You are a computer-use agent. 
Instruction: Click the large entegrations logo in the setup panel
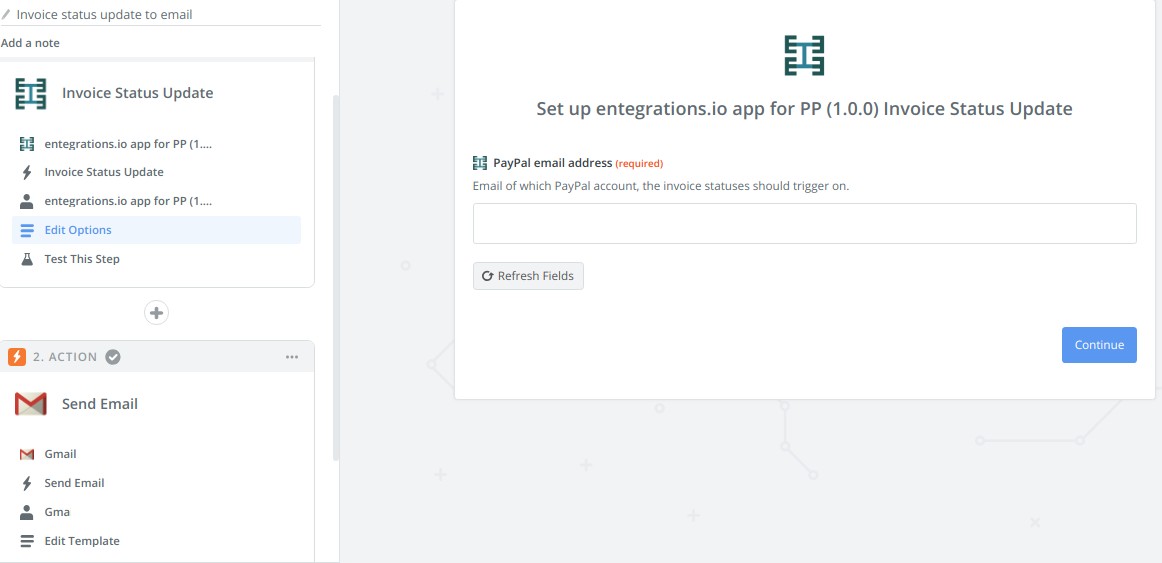tap(805, 56)
